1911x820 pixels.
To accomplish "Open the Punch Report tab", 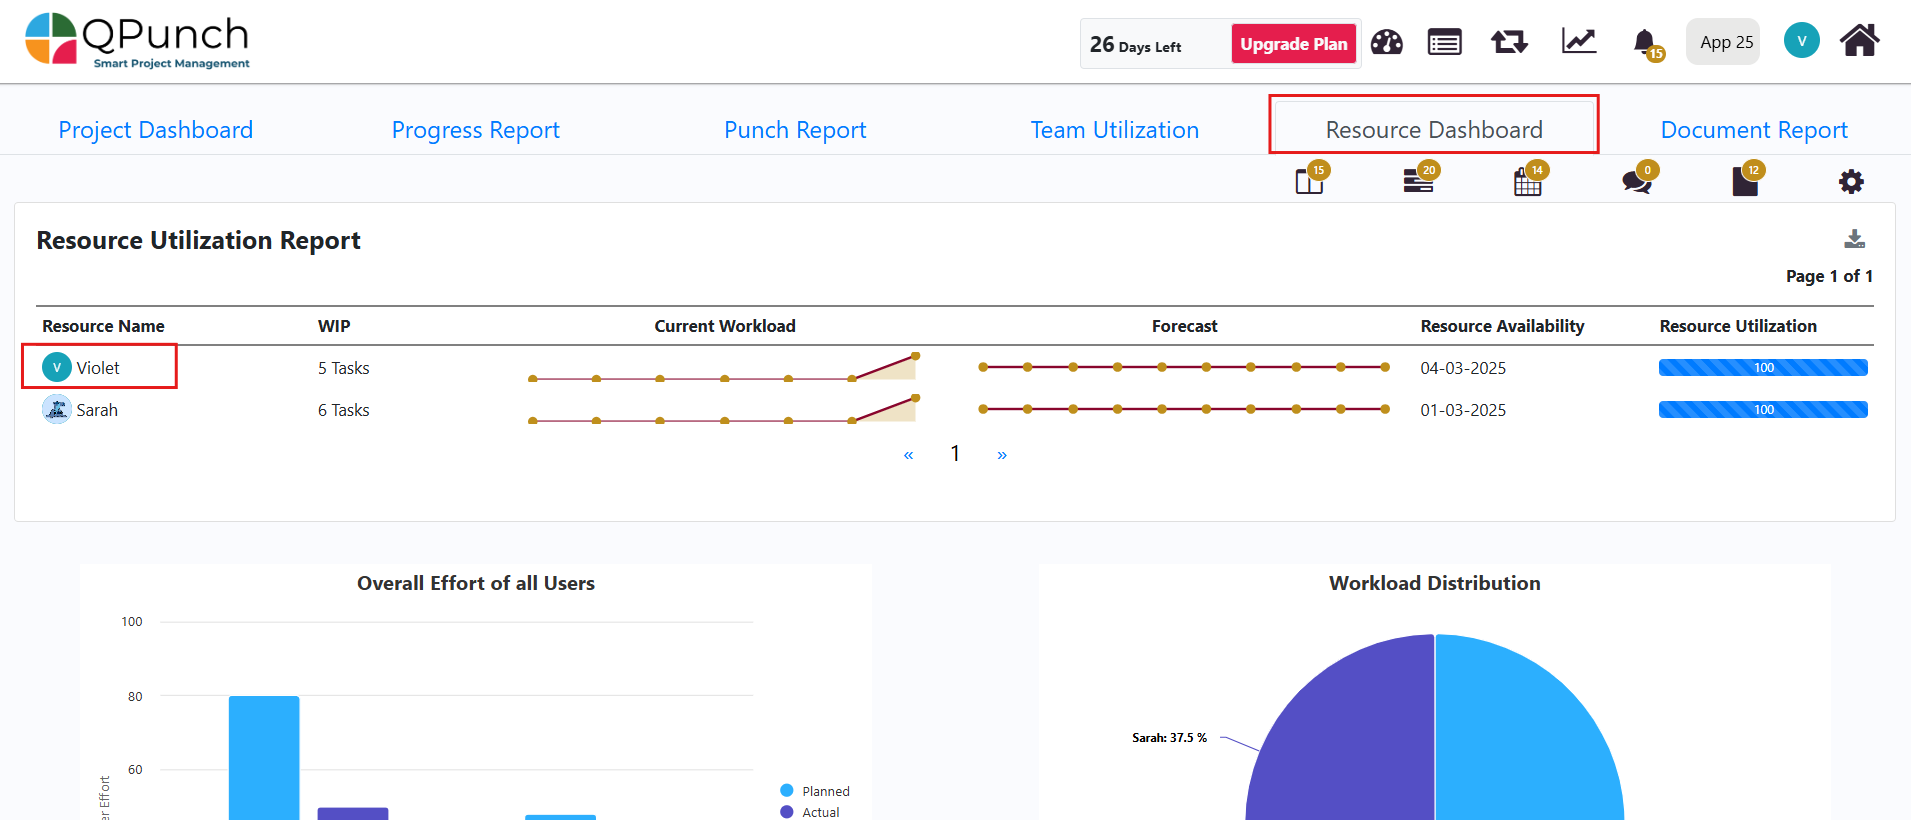I will (x=795, y=130).
